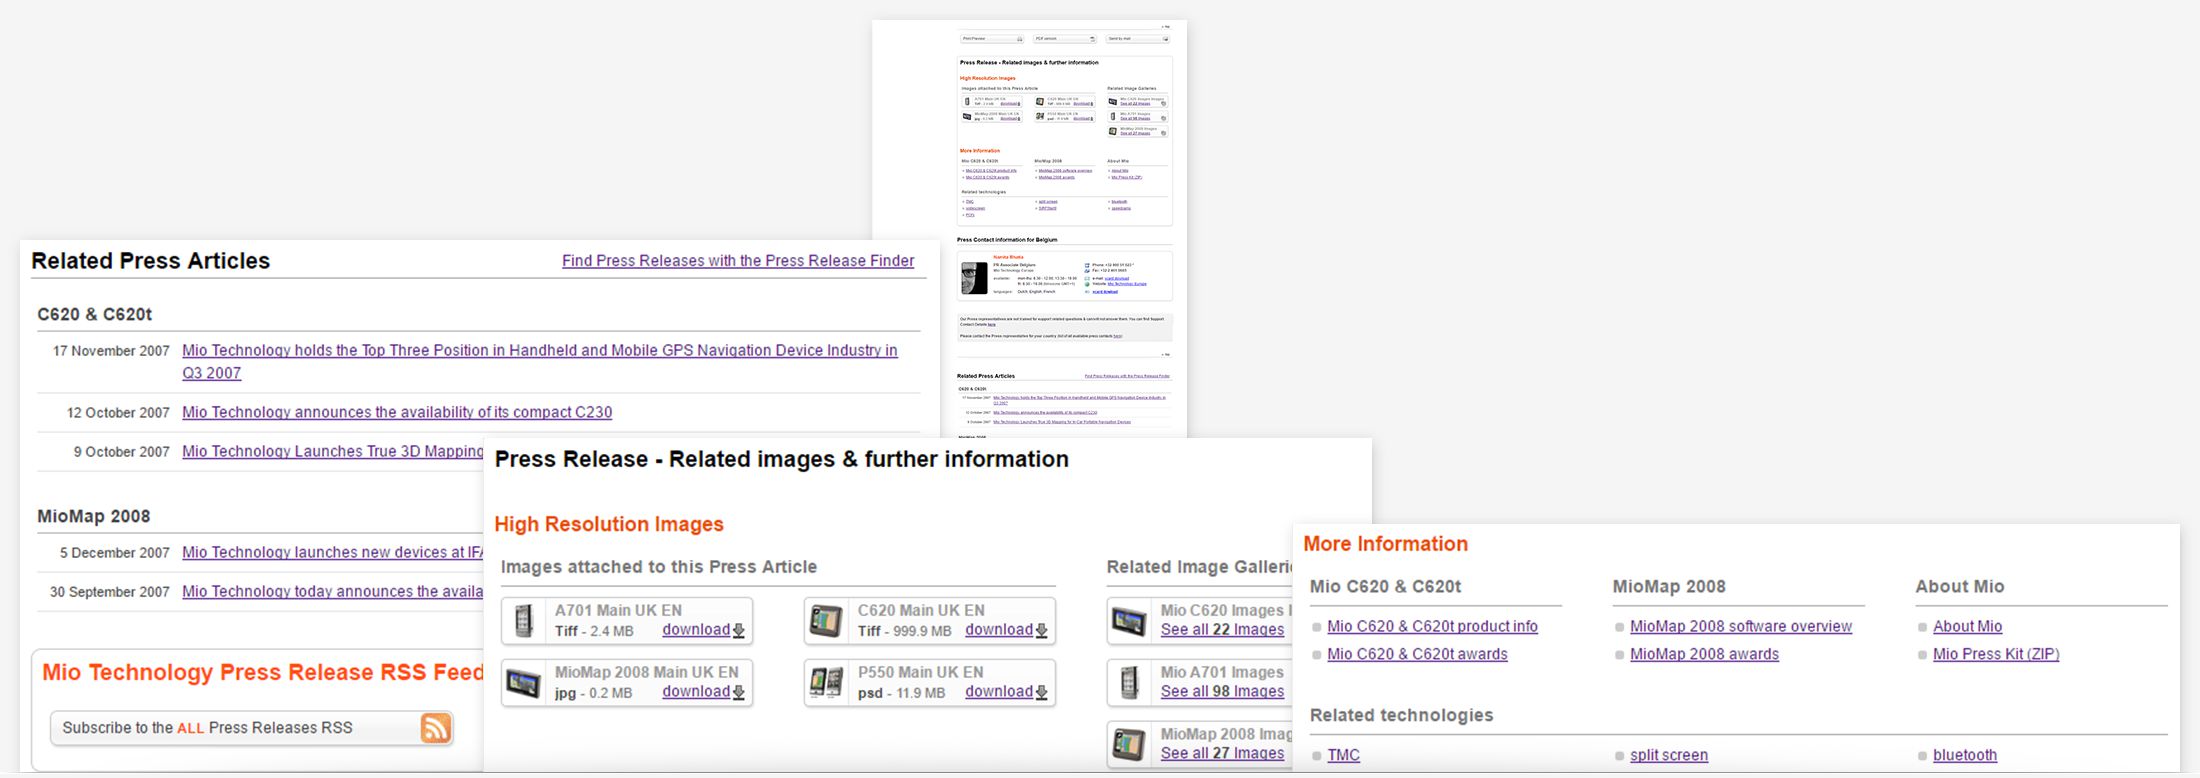Open the split screen technology link
2200x778 pixels.
tap(1669, 756)
